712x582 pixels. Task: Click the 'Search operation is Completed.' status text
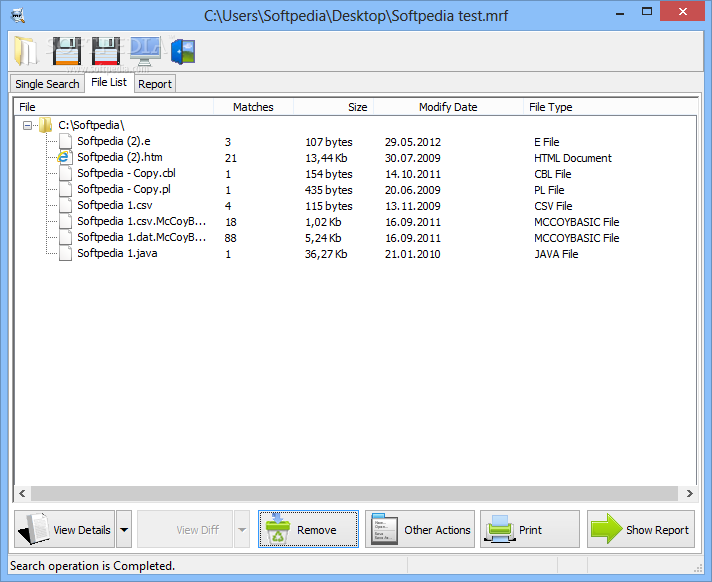93,566
